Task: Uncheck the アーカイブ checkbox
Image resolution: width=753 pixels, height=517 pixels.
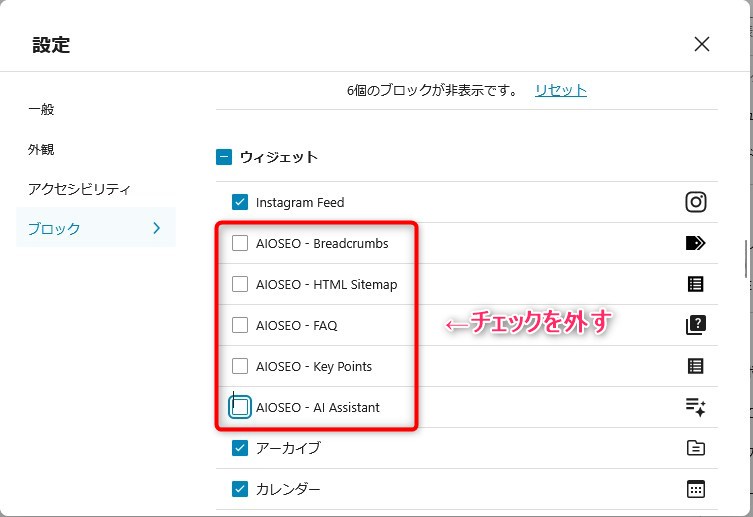Action: (x=240, y=448)
